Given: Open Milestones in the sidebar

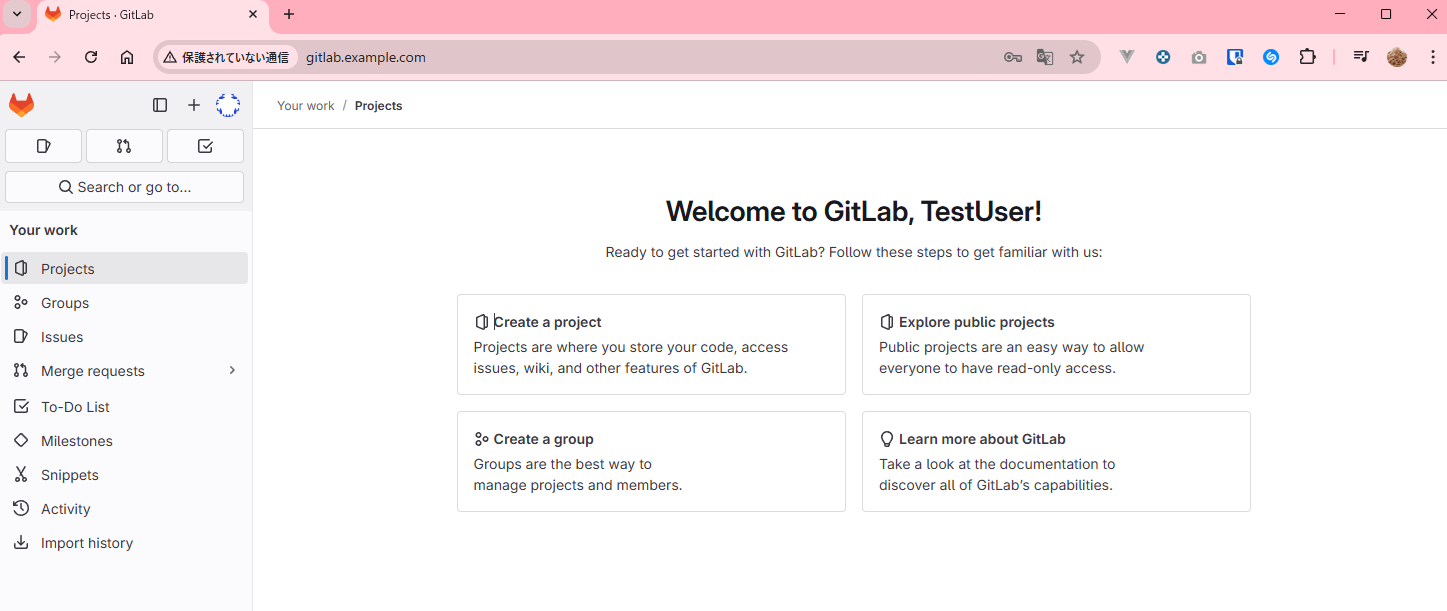Looking at the screenshot, I should tap(126, 441).
